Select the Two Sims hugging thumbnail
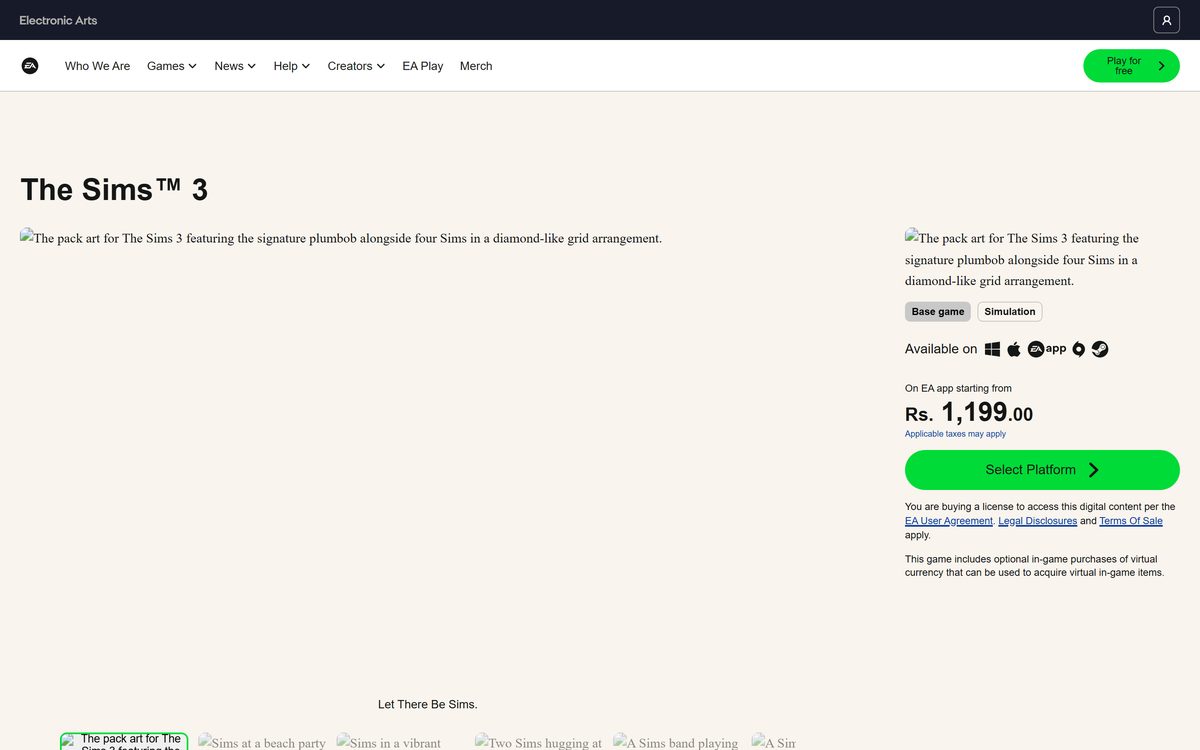1200x750 pixels. coord(539,742)
